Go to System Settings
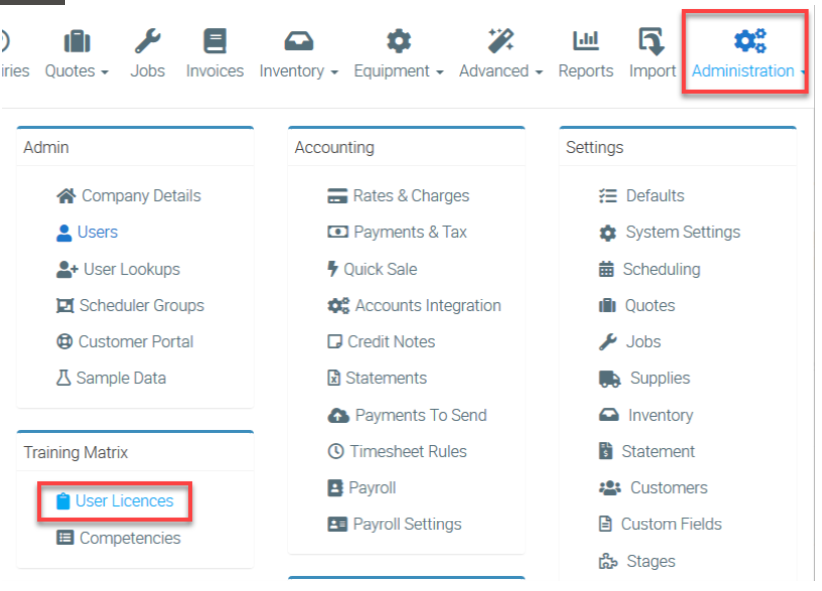Viewport: 822px width, 591px height. click(x=682, y=232)
